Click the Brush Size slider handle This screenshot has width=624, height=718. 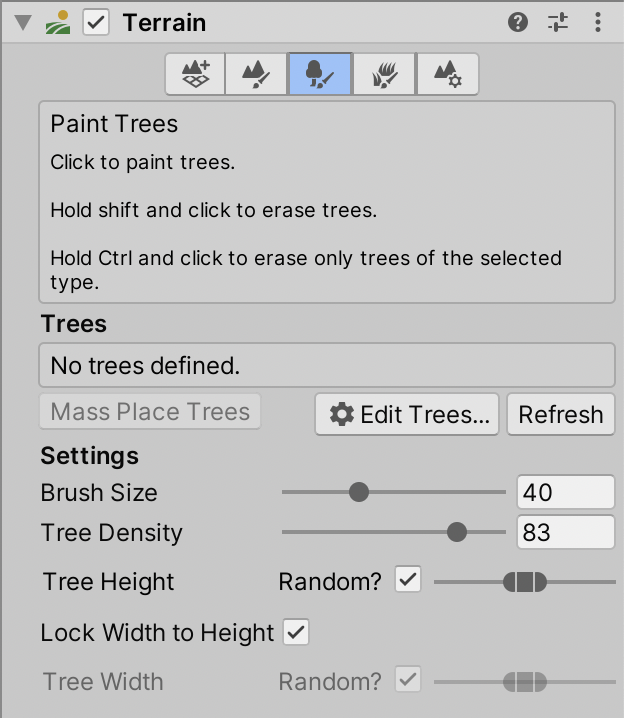[x=359, y=492]
